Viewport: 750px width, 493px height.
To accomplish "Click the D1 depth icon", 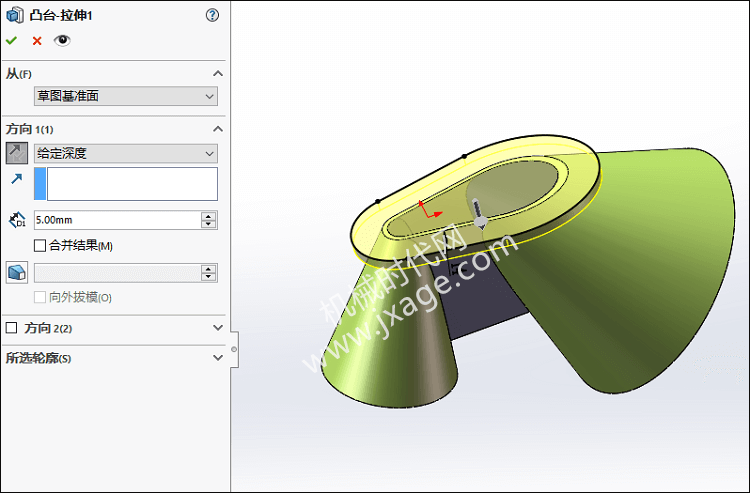I will (x=17, y=220).
